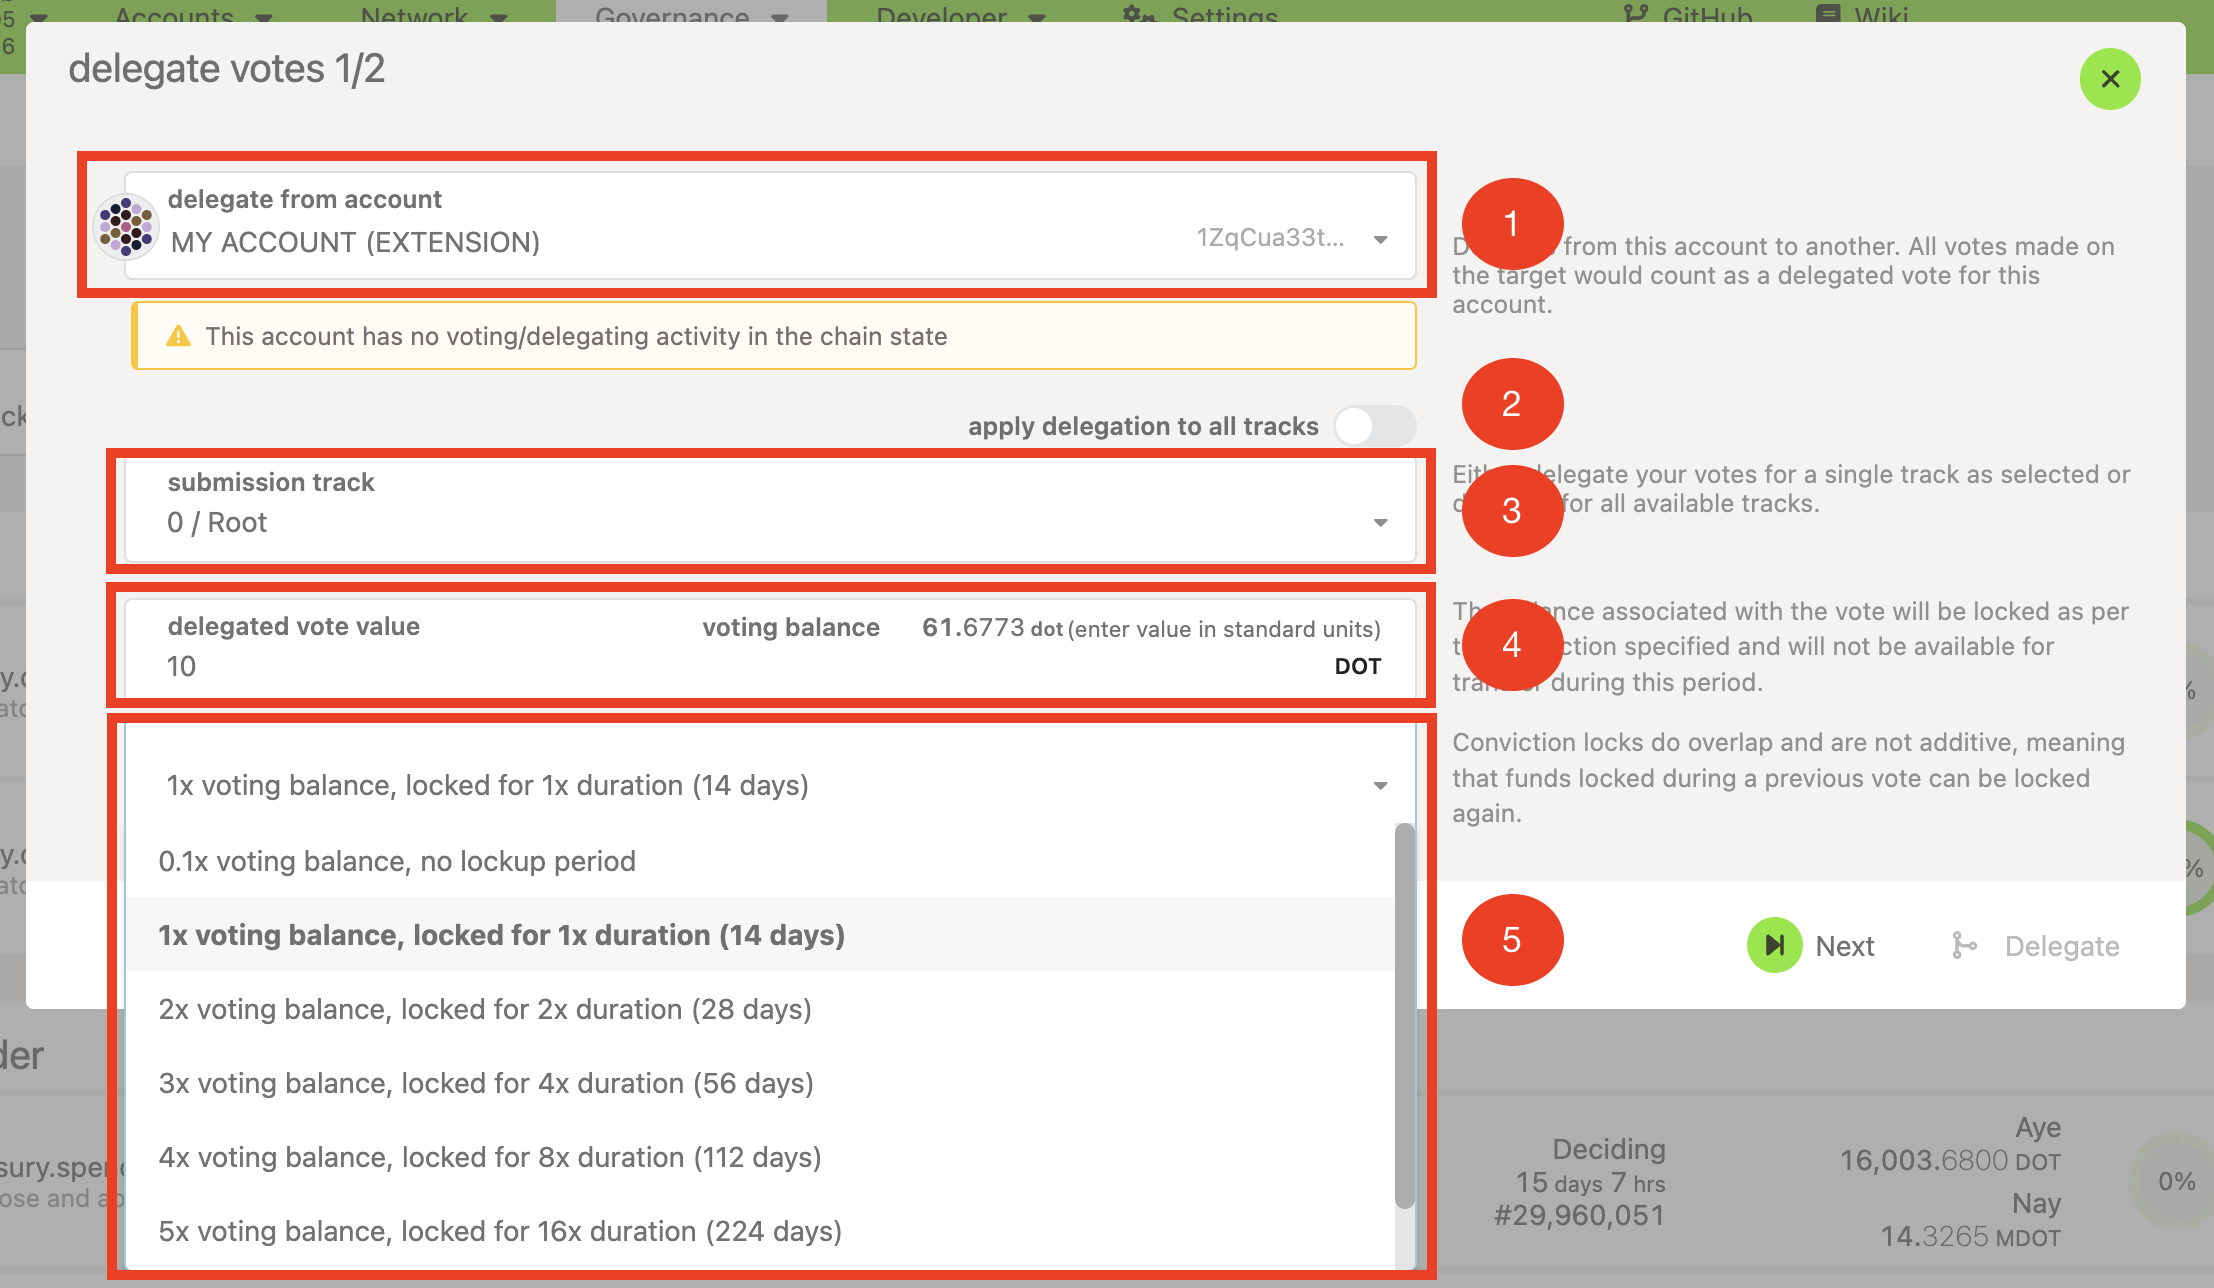The image size is (2214, 1288).
Task: Pick 5x voting balance (224 days)
Action: click(x=500, y=1231)
